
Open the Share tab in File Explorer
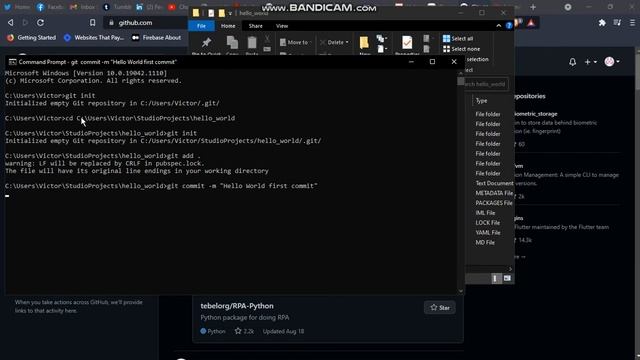pyautogui.click(x=256, y=26)
